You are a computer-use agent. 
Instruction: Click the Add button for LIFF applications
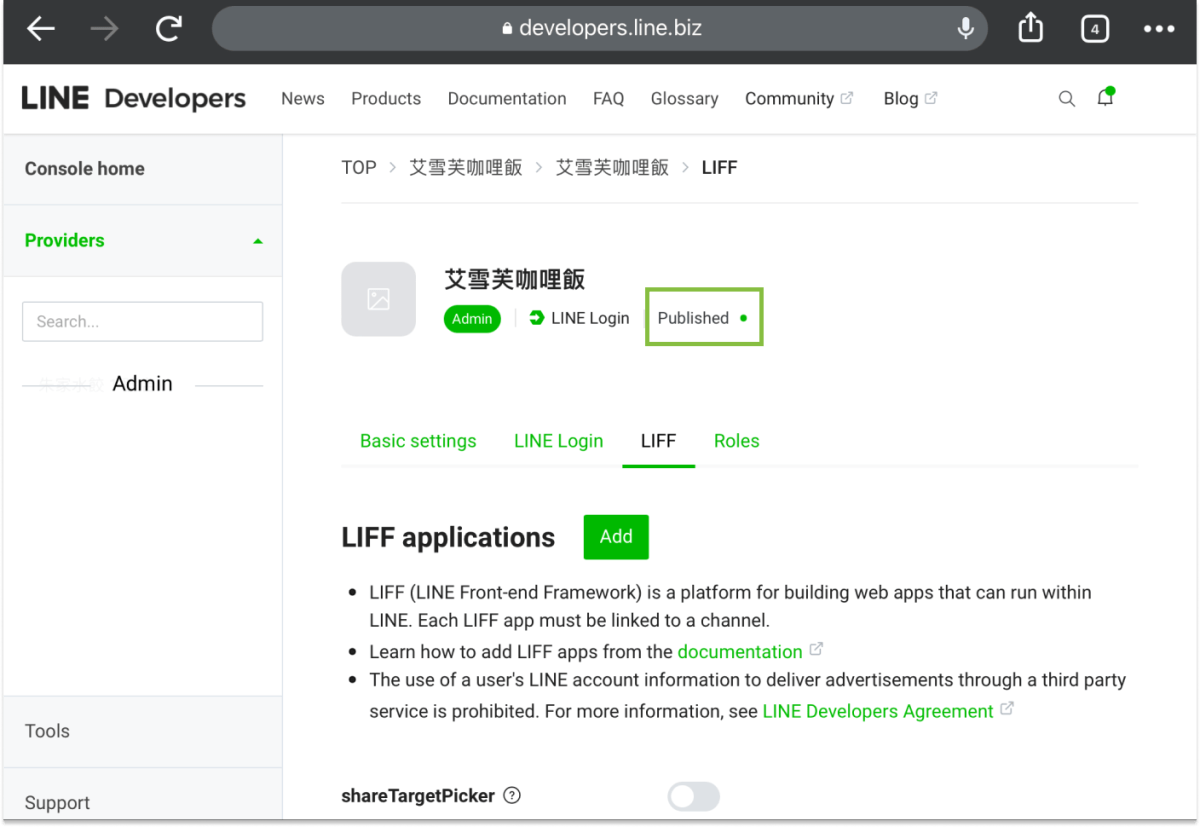[x=615, y=537]
